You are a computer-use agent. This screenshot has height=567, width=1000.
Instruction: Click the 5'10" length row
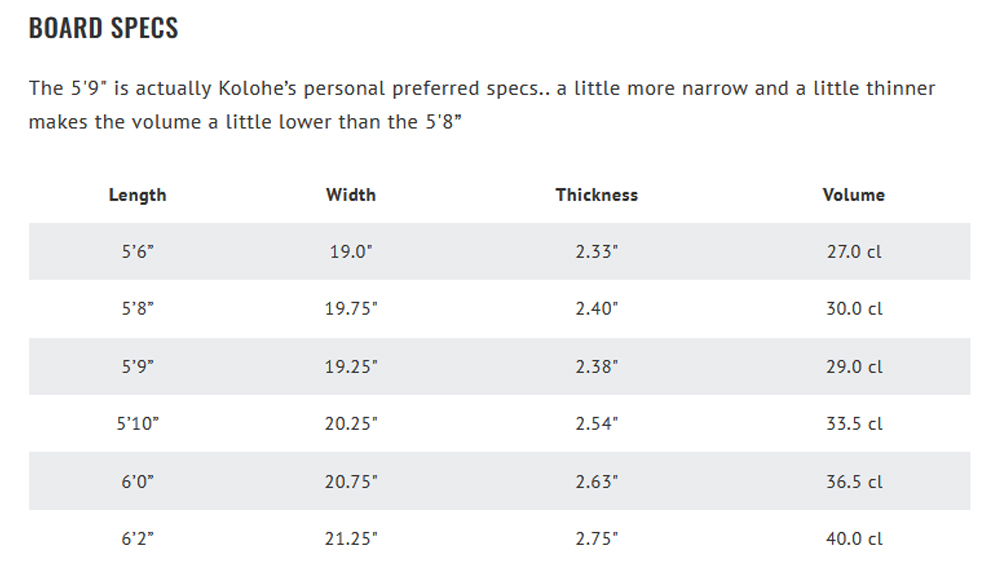(x=499, y=423)
